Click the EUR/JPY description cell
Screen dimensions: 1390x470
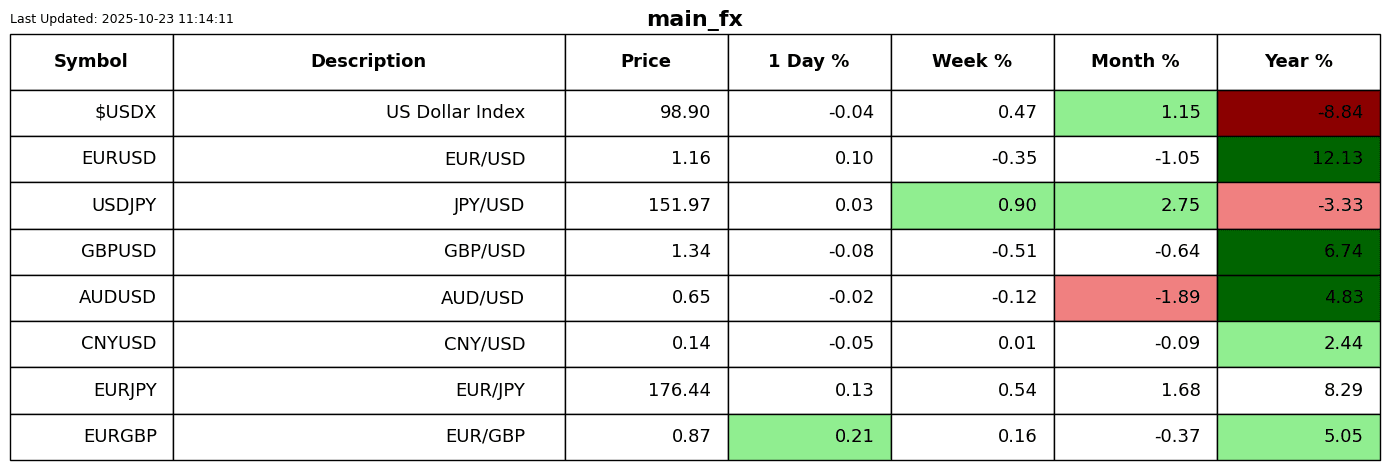[368, 391]
